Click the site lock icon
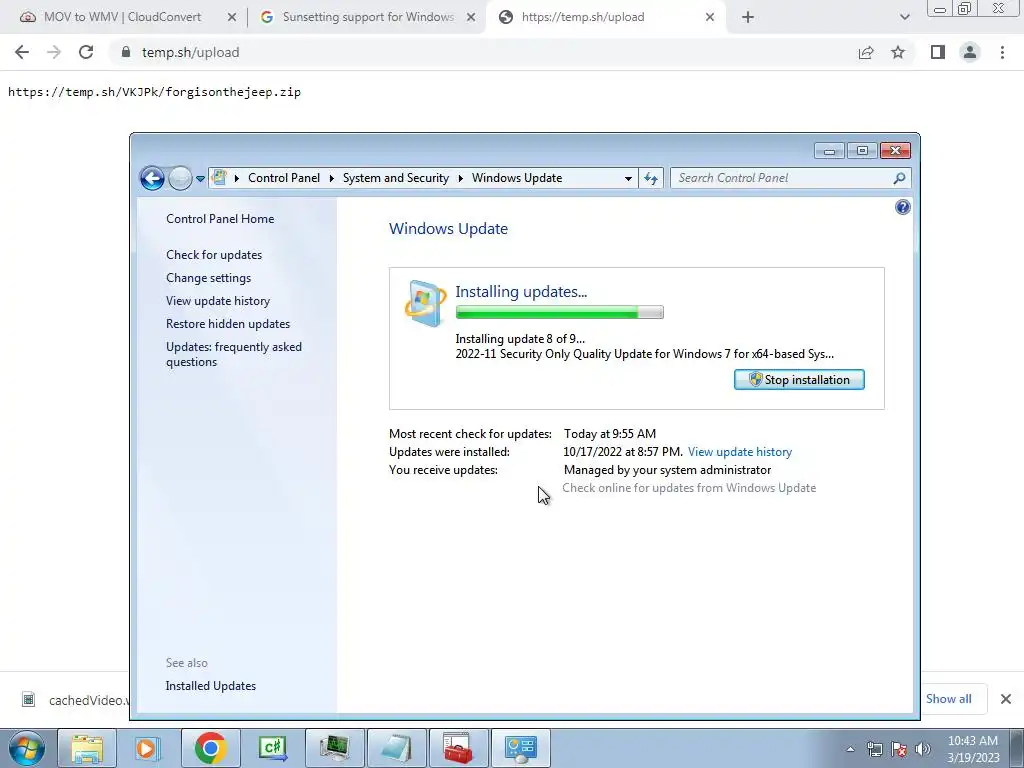The width and height of the screenshot is (1024, 768). pos(126,52)
